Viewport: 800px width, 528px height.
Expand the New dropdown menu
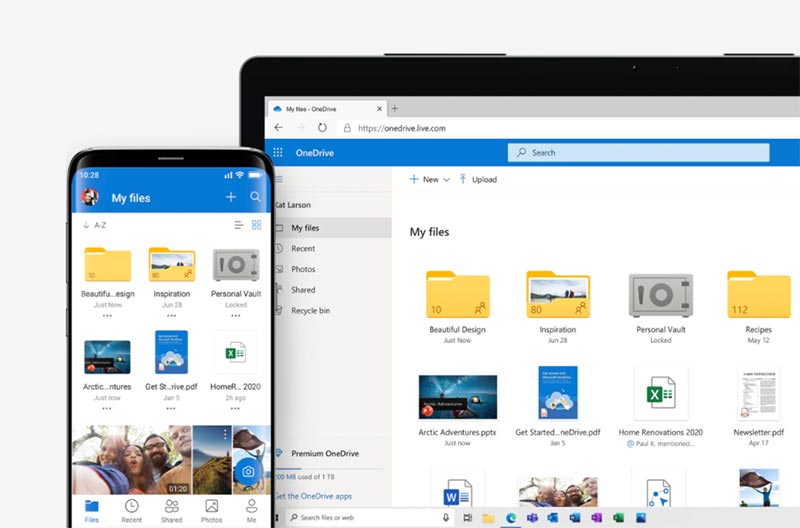[430, 180]
